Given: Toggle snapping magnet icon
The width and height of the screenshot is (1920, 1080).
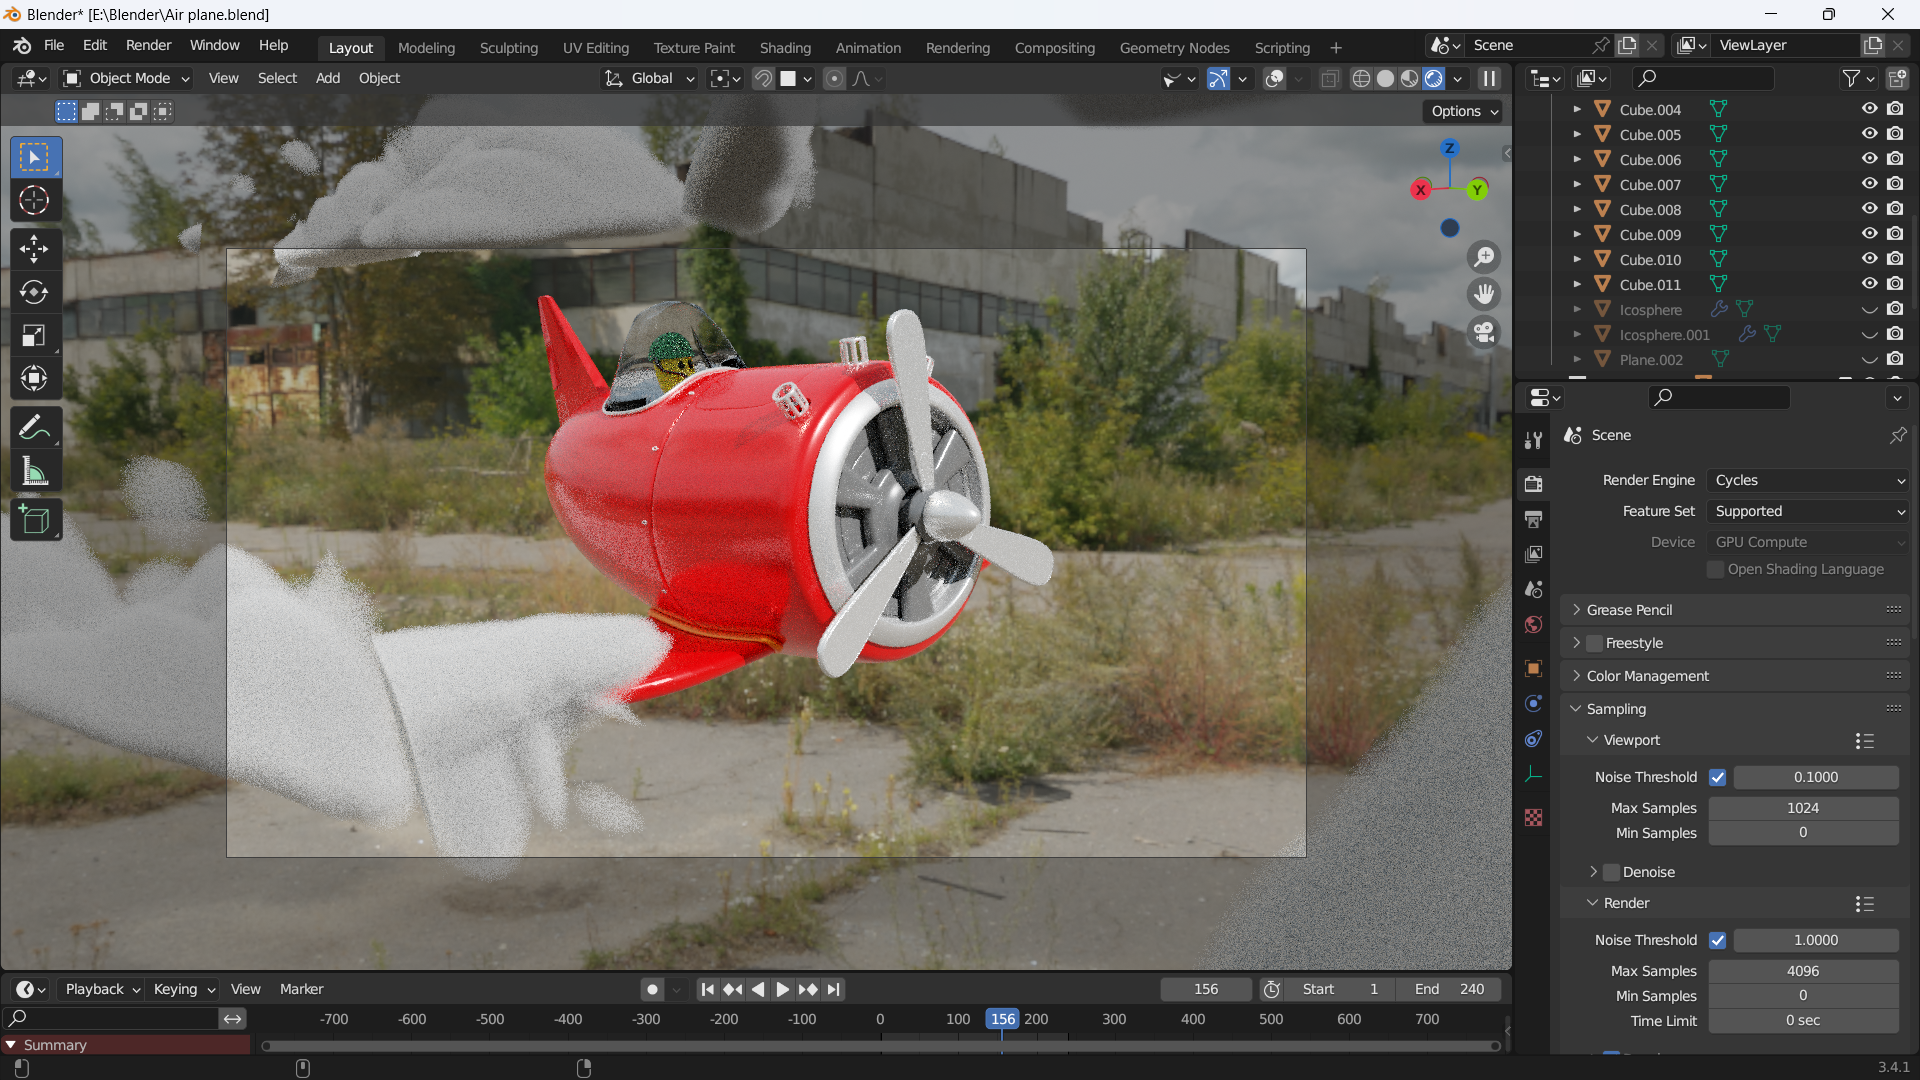Looking at the screenshot, I should (x=763, y=78).
